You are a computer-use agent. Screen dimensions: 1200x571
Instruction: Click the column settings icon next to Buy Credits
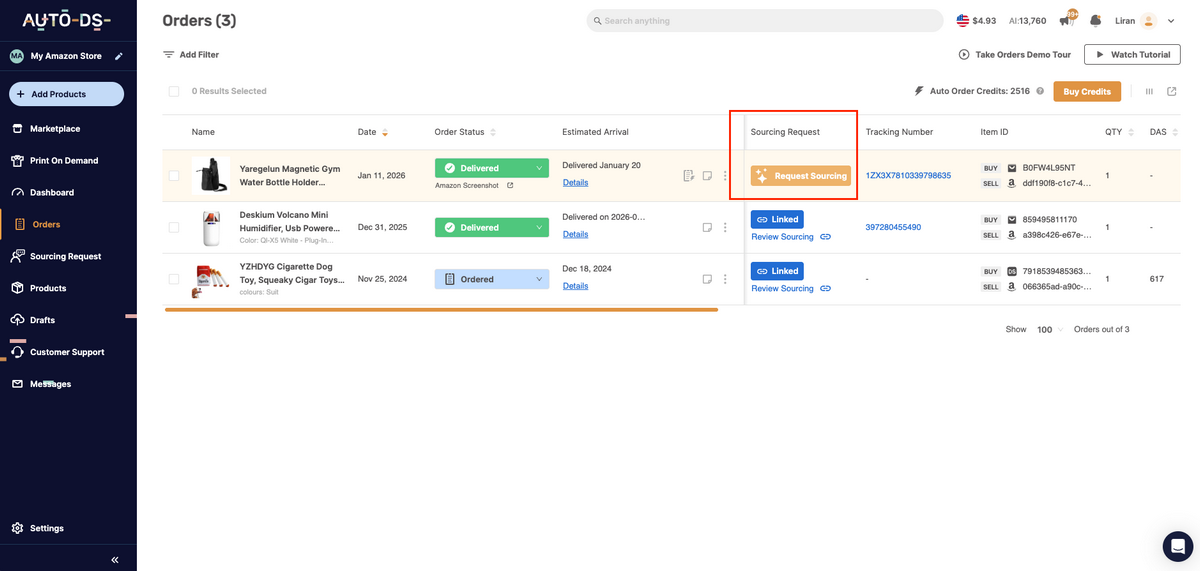click(x=1149, y=91)
